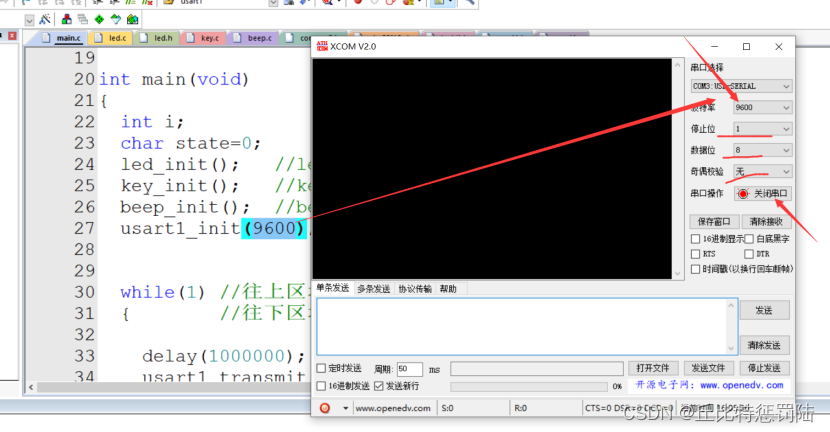Click the R:0 received counter in status bar
The height and width of the screenshot is (432, 830).
[520, 408]
